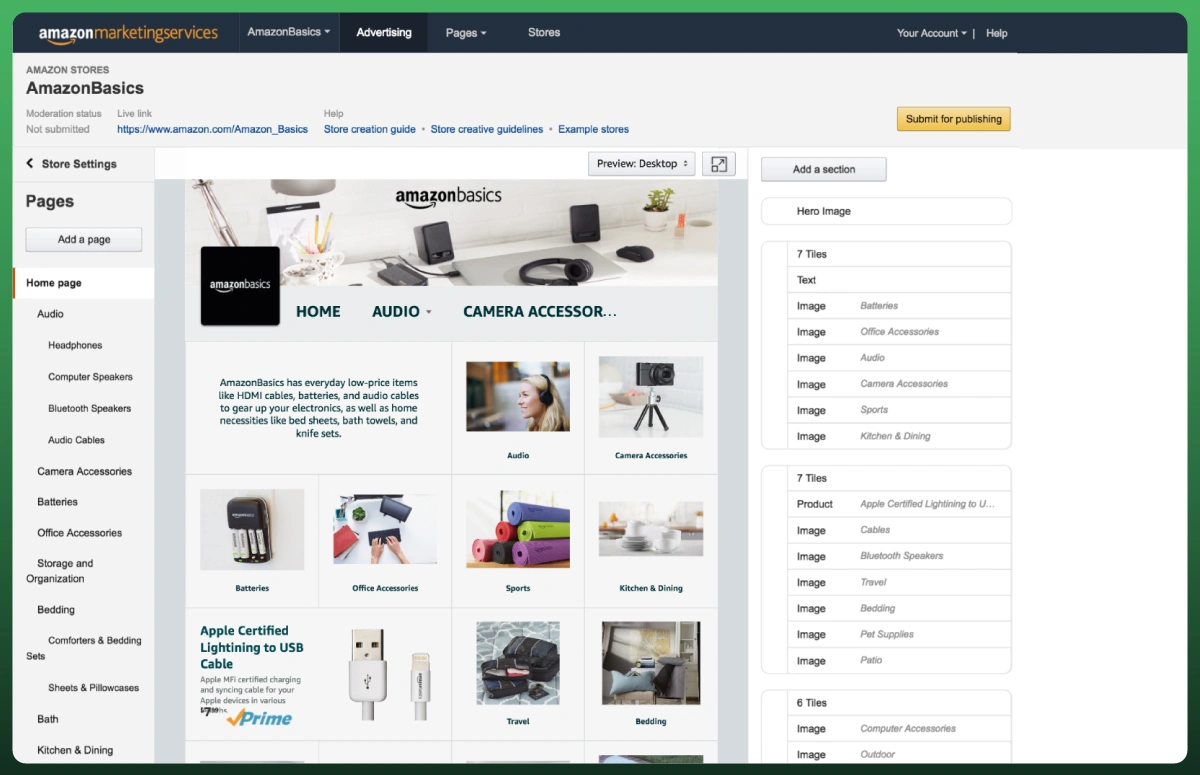Screen dimensions: 1200x775
Task: Open the AmazonBasics account dropdown
Action: (288, 32)
